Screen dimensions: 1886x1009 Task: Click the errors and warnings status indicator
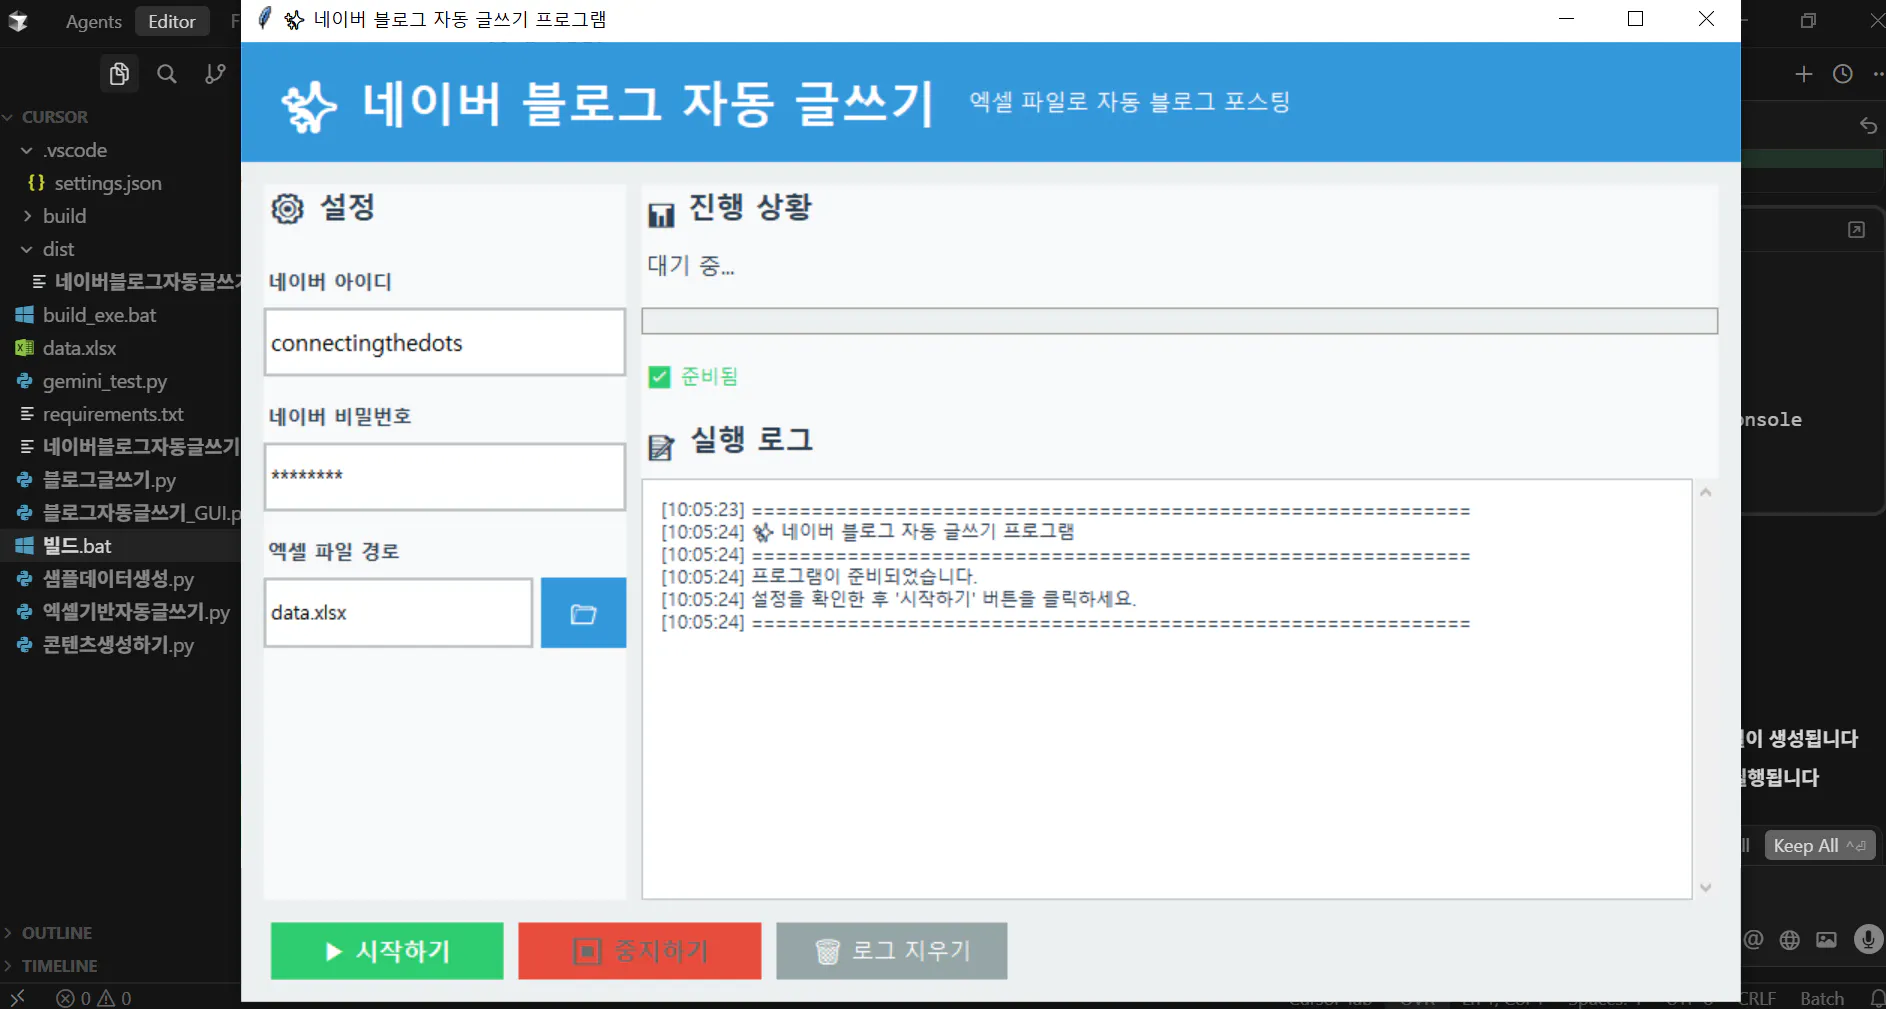tap(94, 998)
